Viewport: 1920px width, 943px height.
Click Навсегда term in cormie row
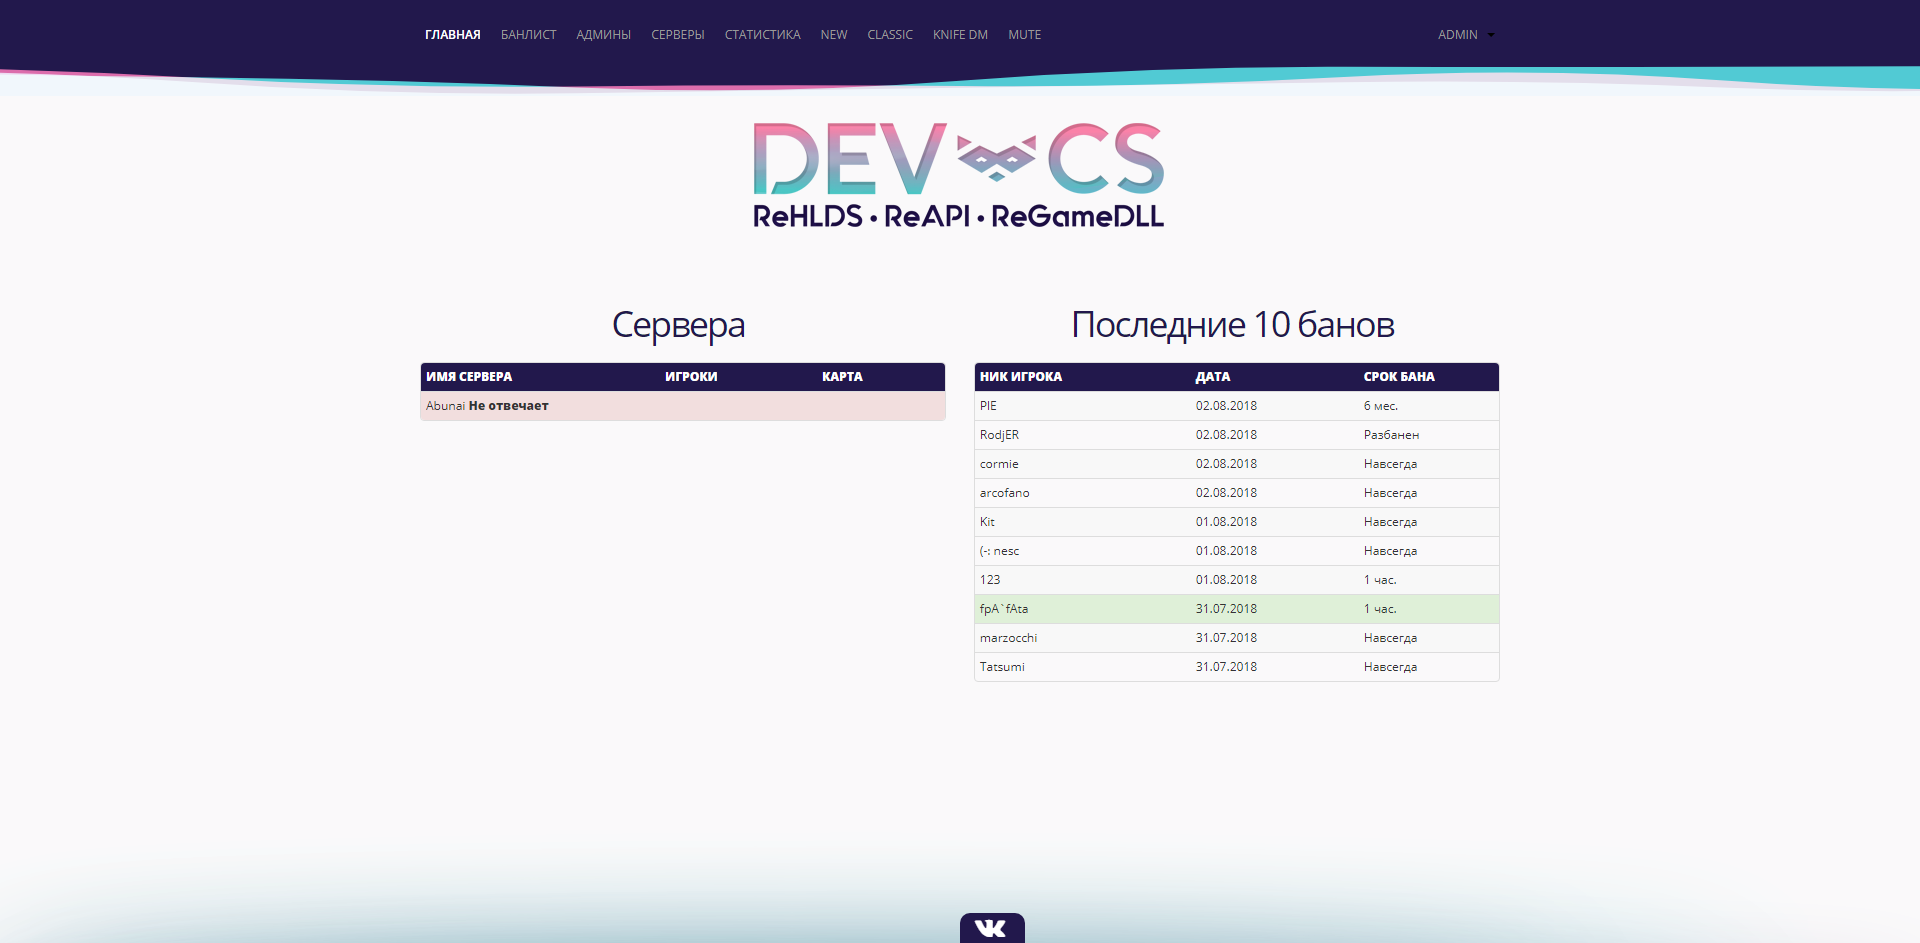[1390, 464]
